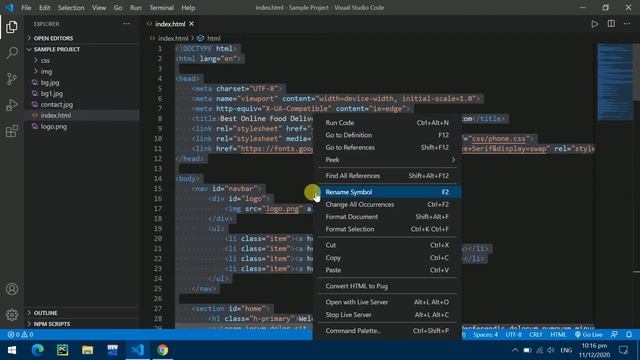The image size is (640, 360).
Task: Open the Extensions view
Action: tap(12, 131)
